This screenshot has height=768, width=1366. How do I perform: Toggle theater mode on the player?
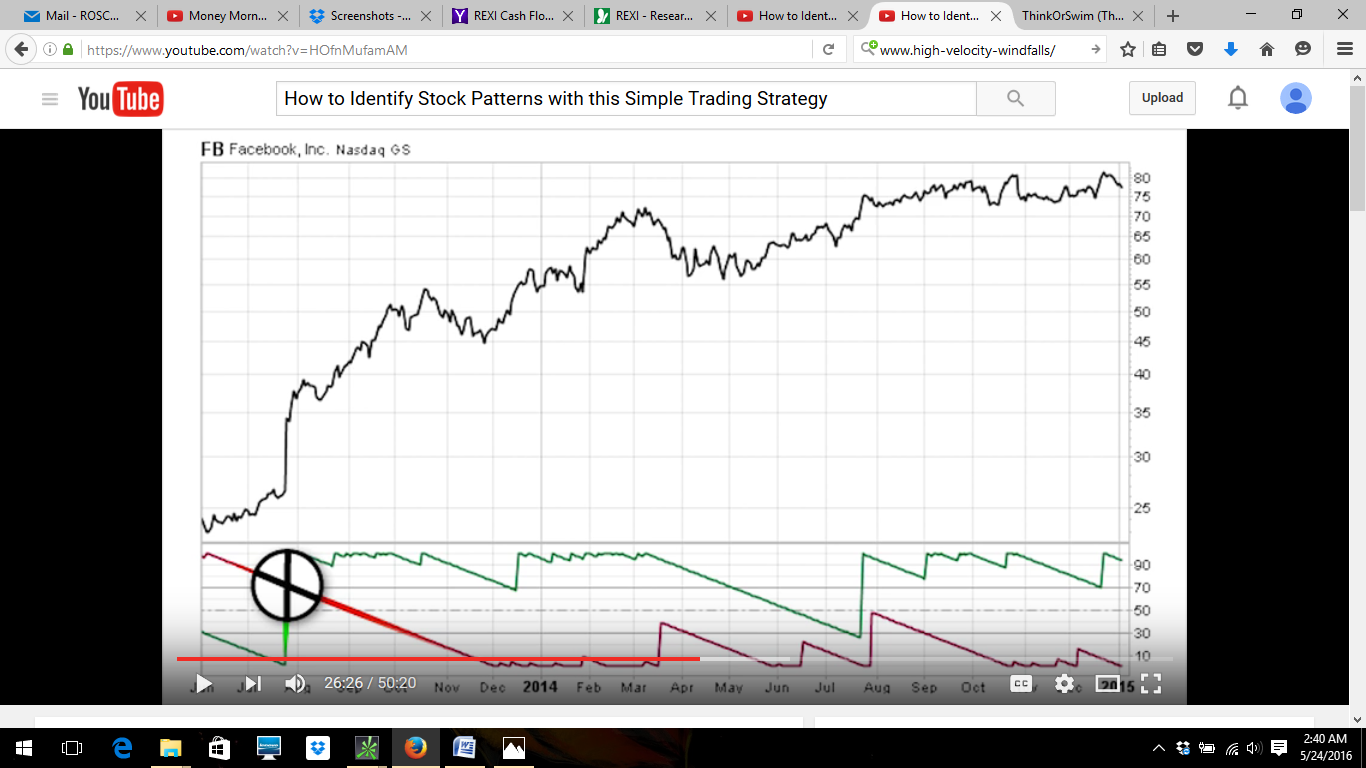(1108, 684)
